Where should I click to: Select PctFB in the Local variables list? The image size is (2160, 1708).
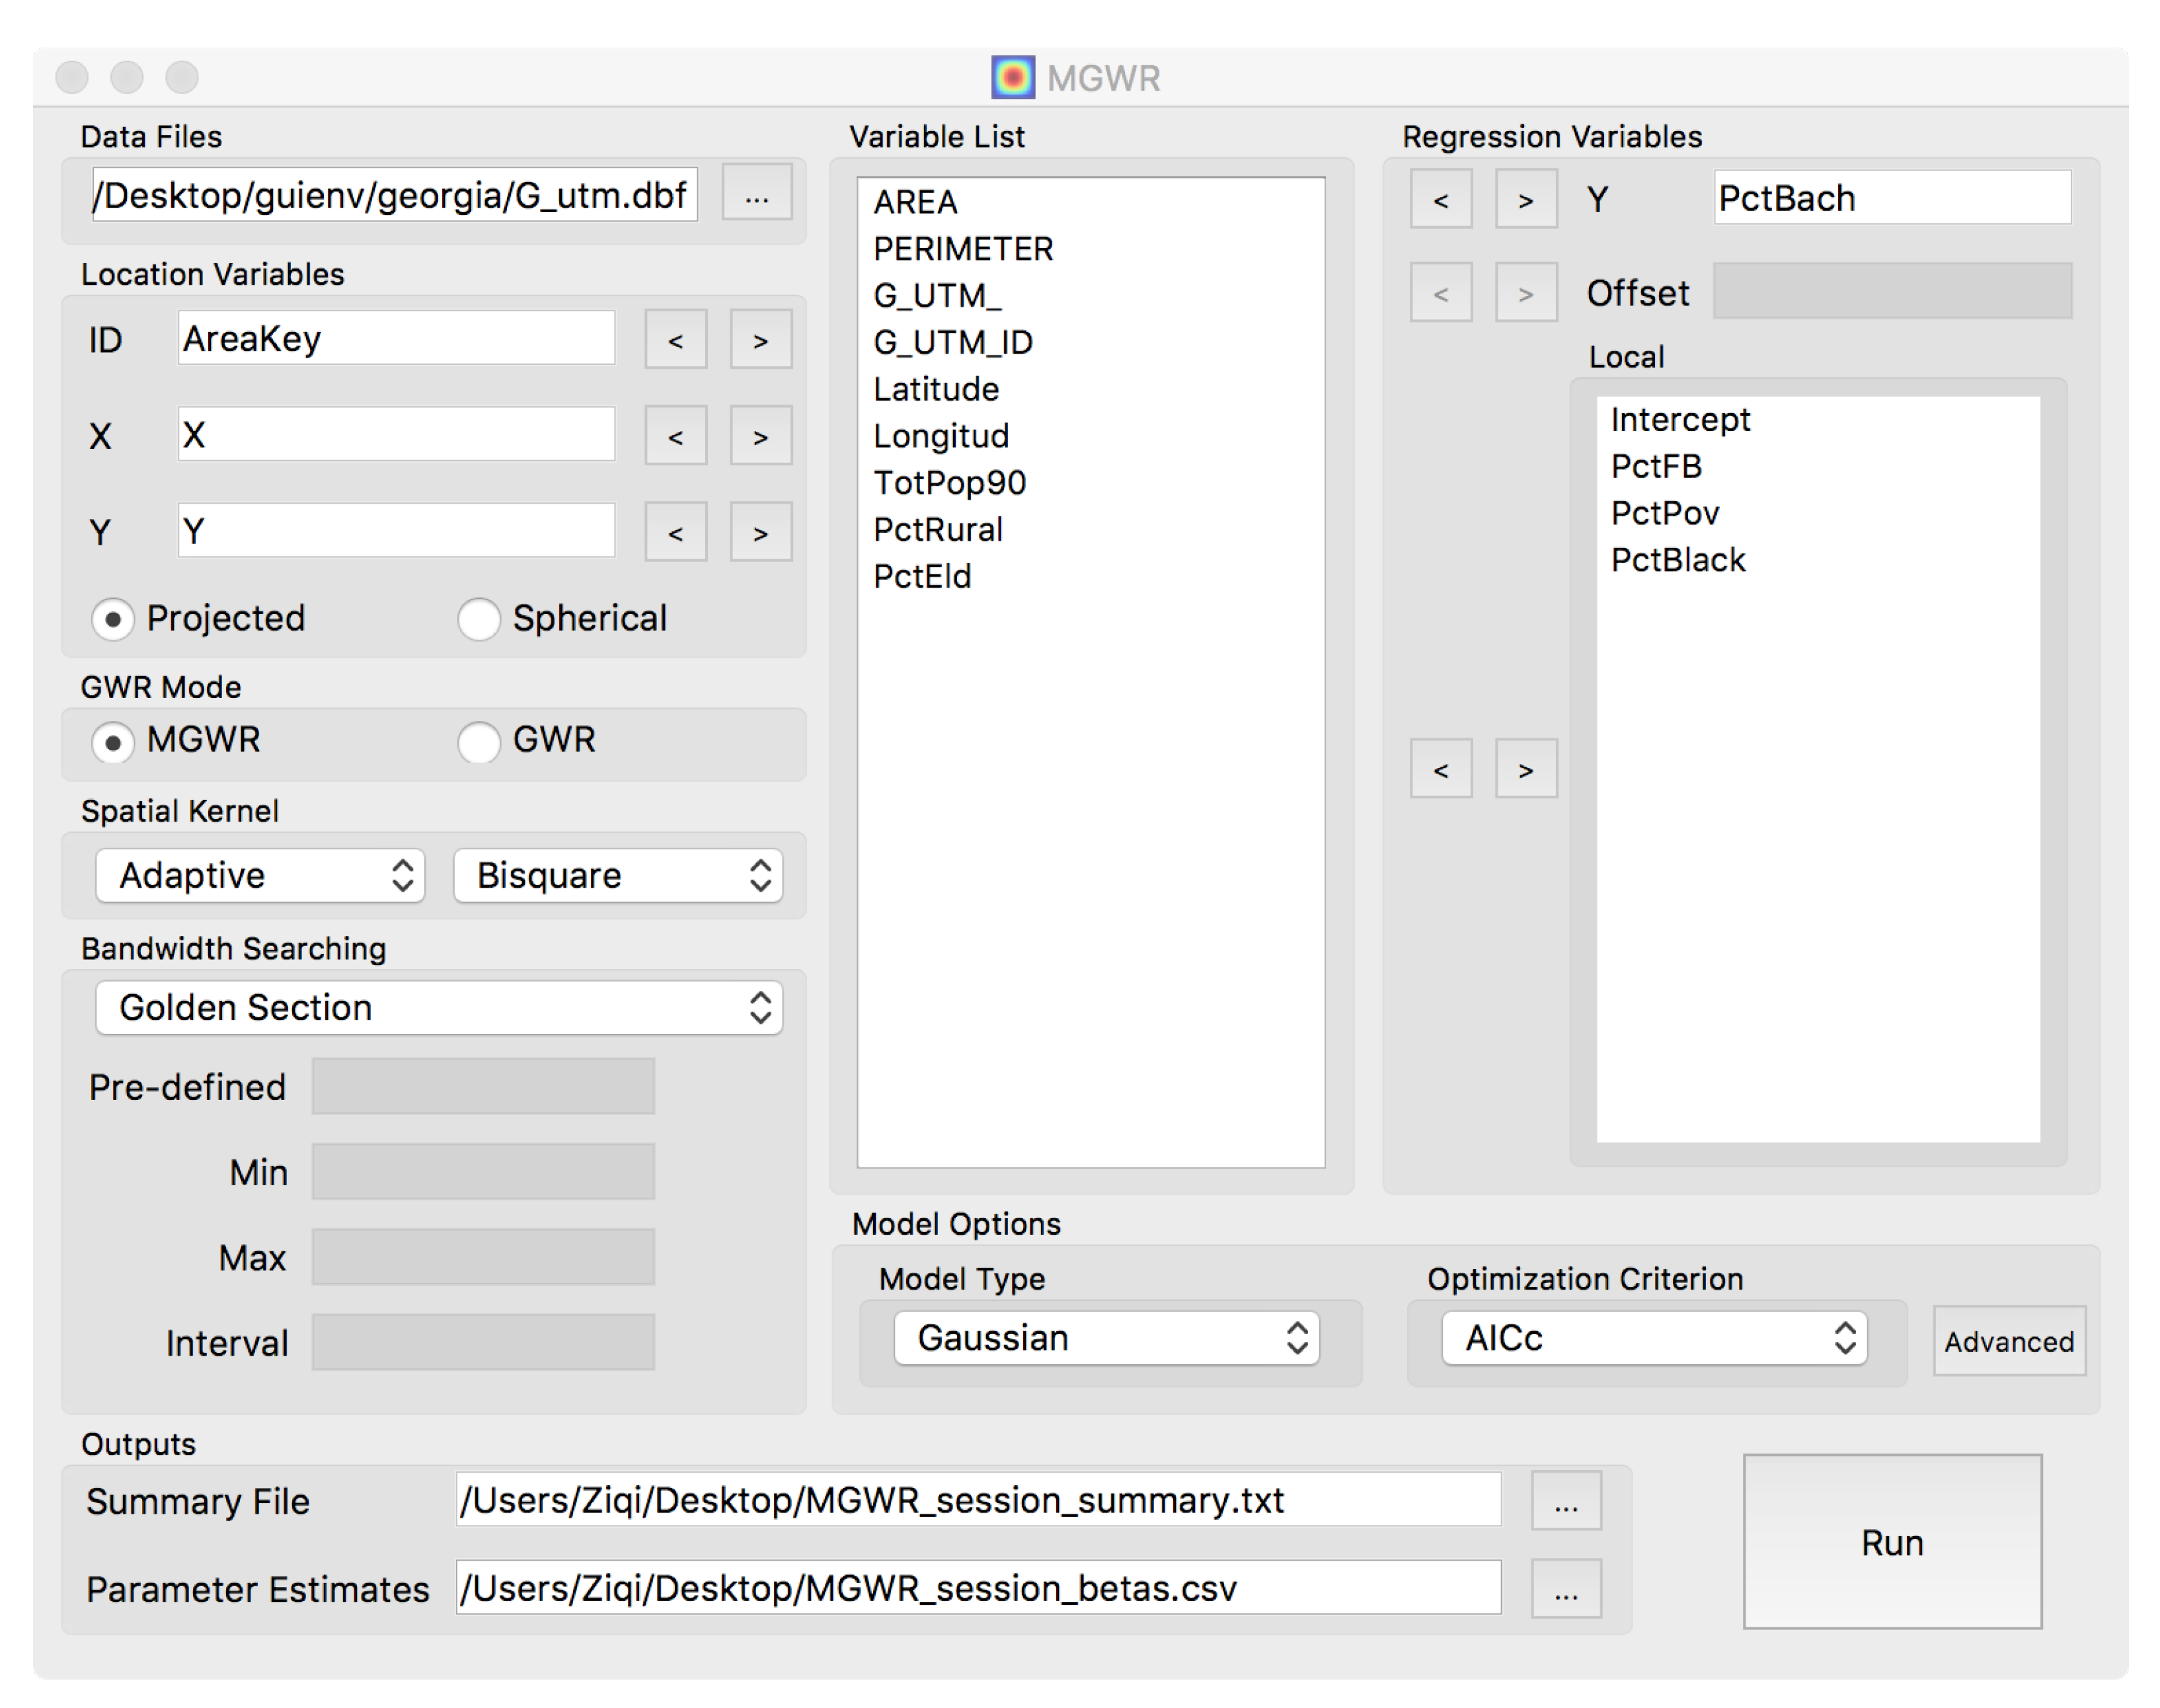click(1656, 467)
